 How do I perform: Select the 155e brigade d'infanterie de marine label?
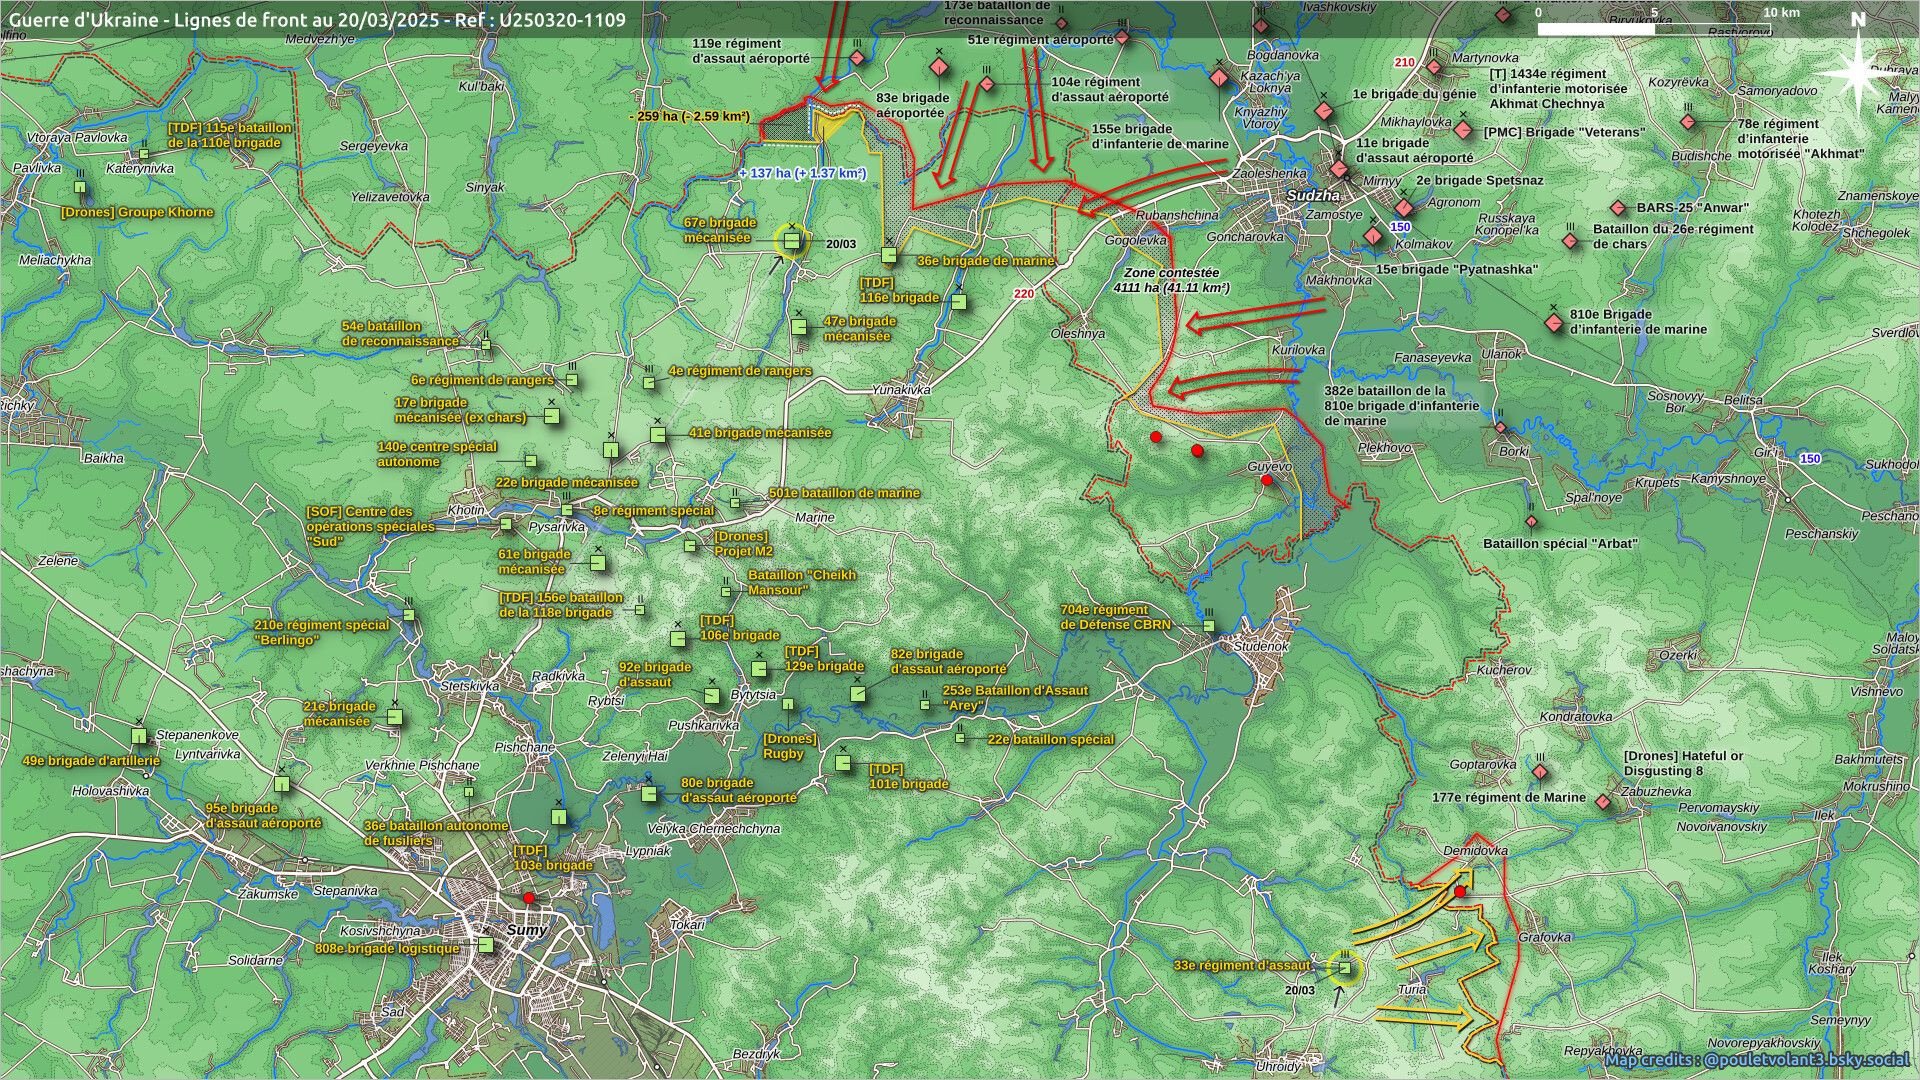[1160, 137]
